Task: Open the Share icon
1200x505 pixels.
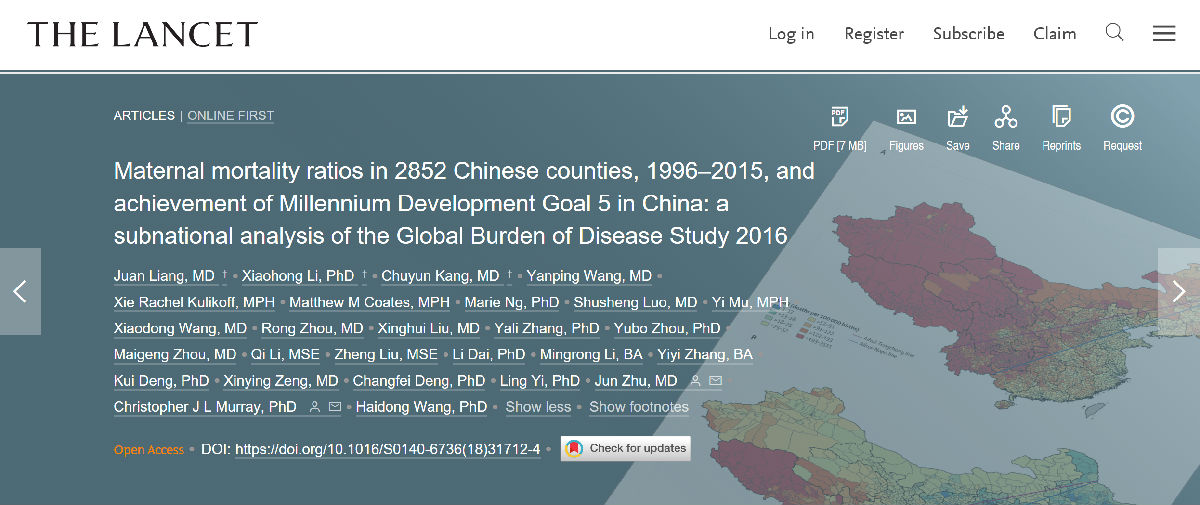Action: (1006, 117)
